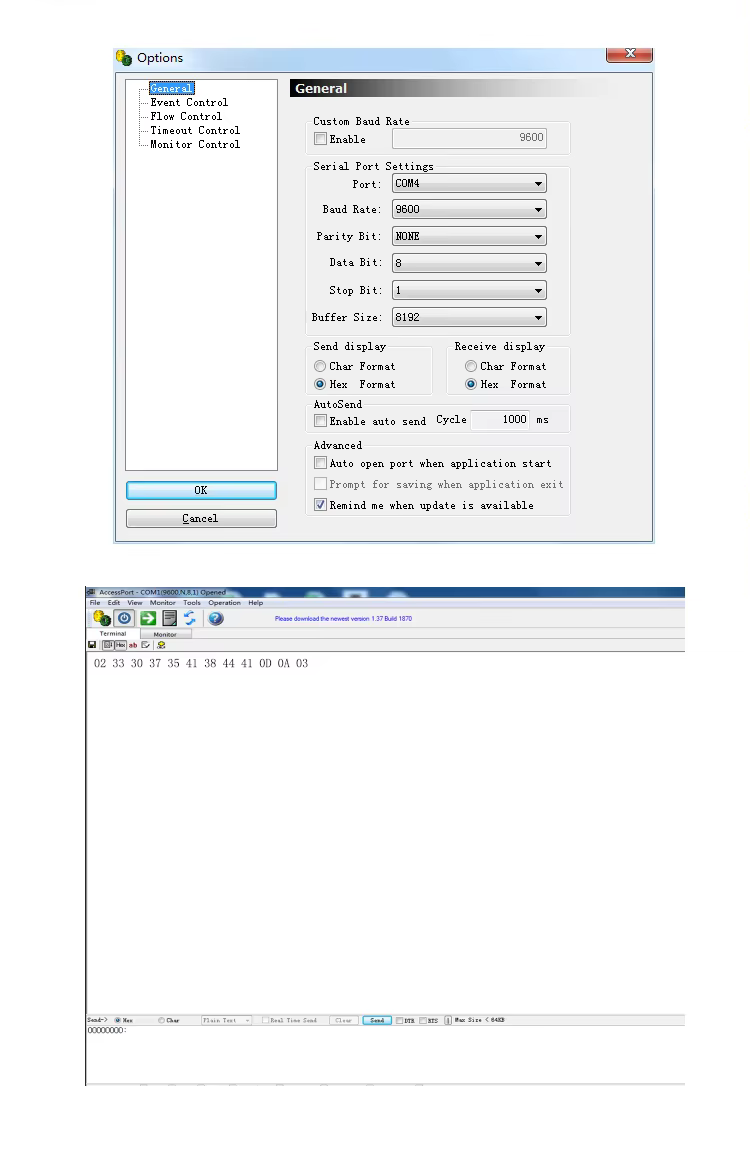The image size is (750, 1152).
Task: Enable the Custom Baud Rate checkbox
Action: (x=320, y=139)
